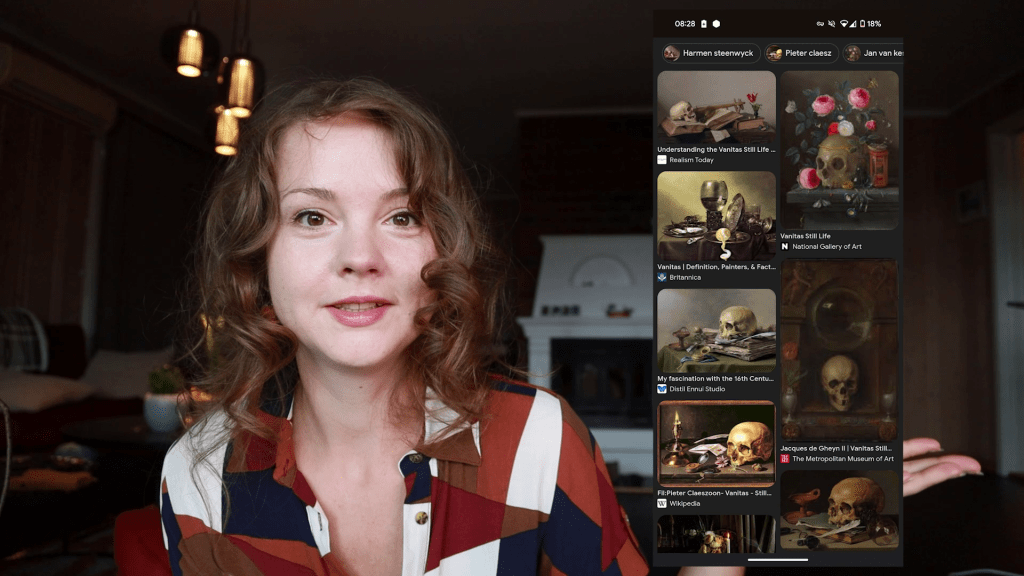The height and width of the screenshot is (576, 1024).
Task: Open the candle and skull painting thumbnail
Action: 716,444
